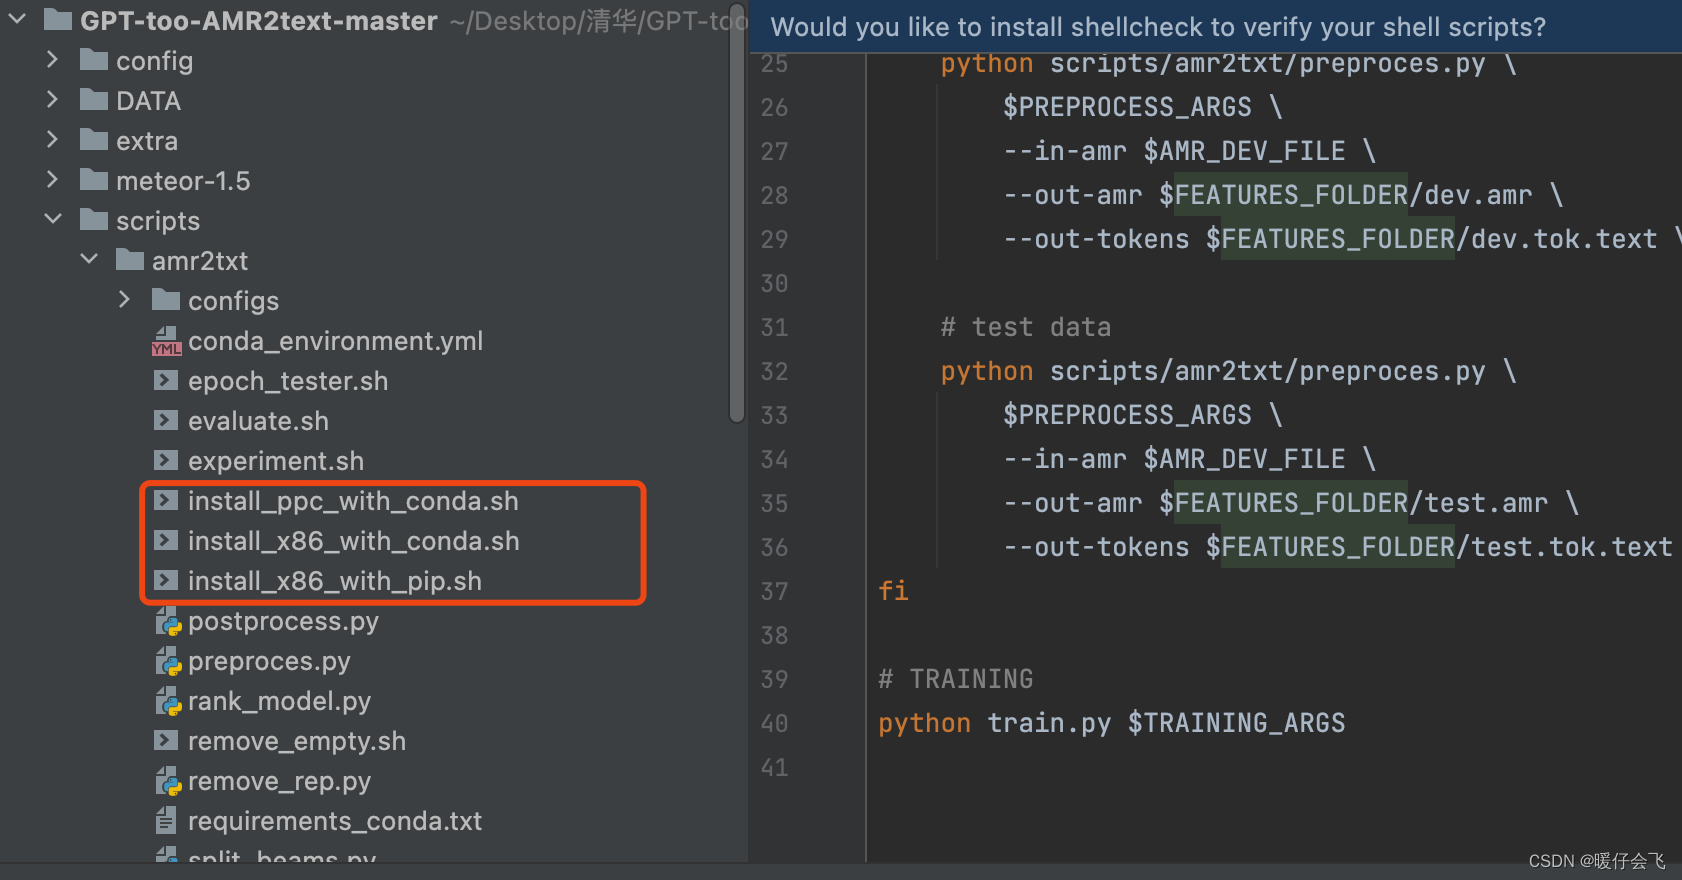Select the config folder name

point(155,61)
